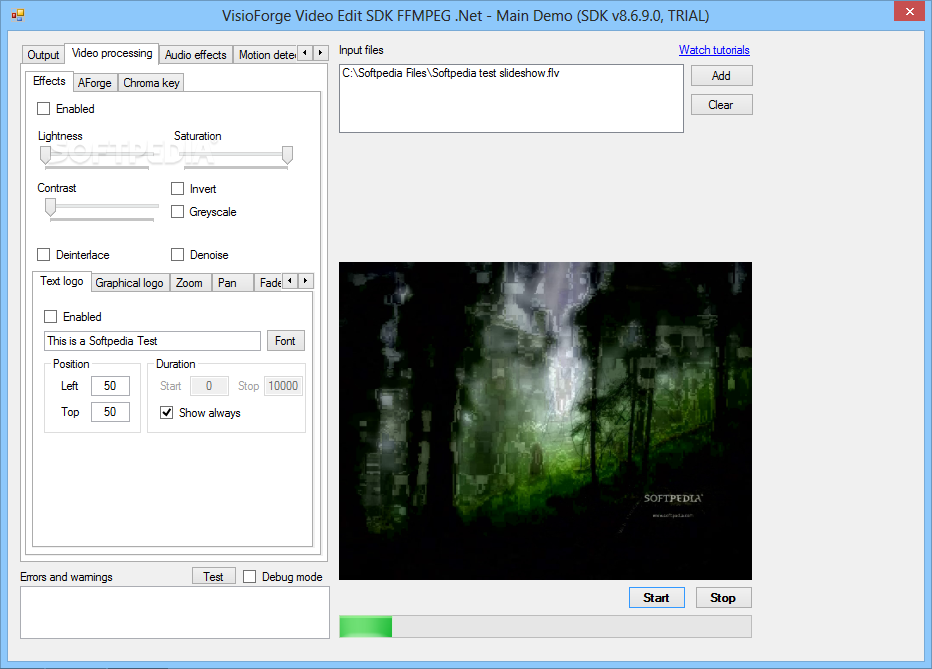Click the Lightness slider handle

coord(45,155)
